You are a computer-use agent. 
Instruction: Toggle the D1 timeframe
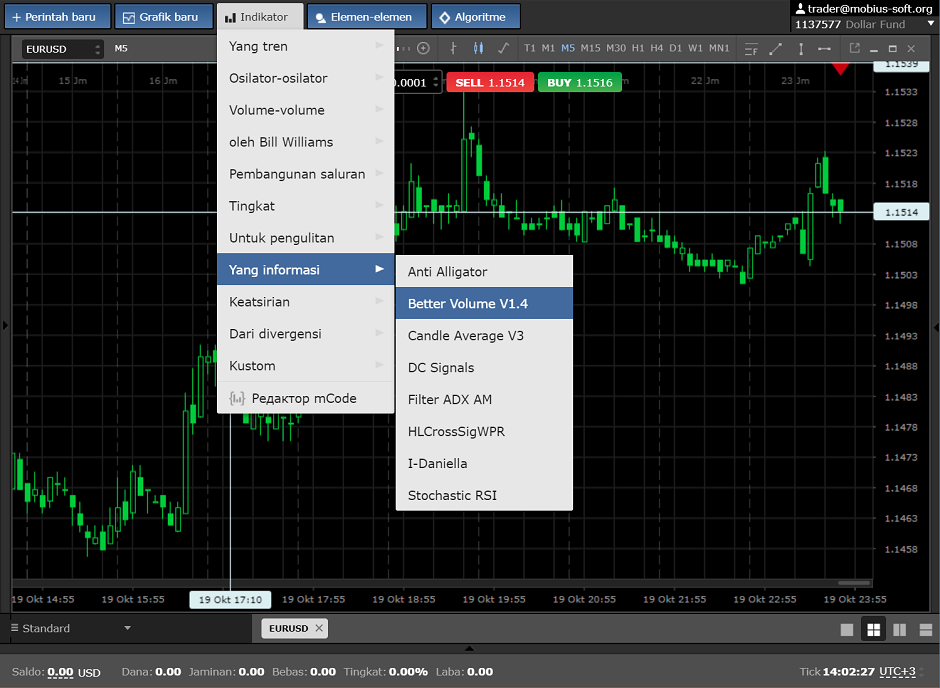[676, 48]
